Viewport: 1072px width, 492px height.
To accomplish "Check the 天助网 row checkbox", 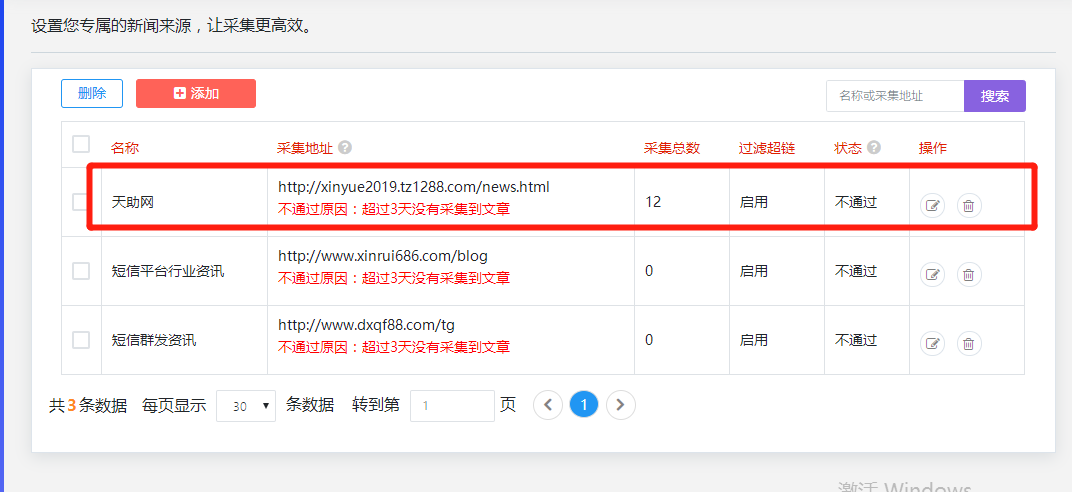I will 81,202.
